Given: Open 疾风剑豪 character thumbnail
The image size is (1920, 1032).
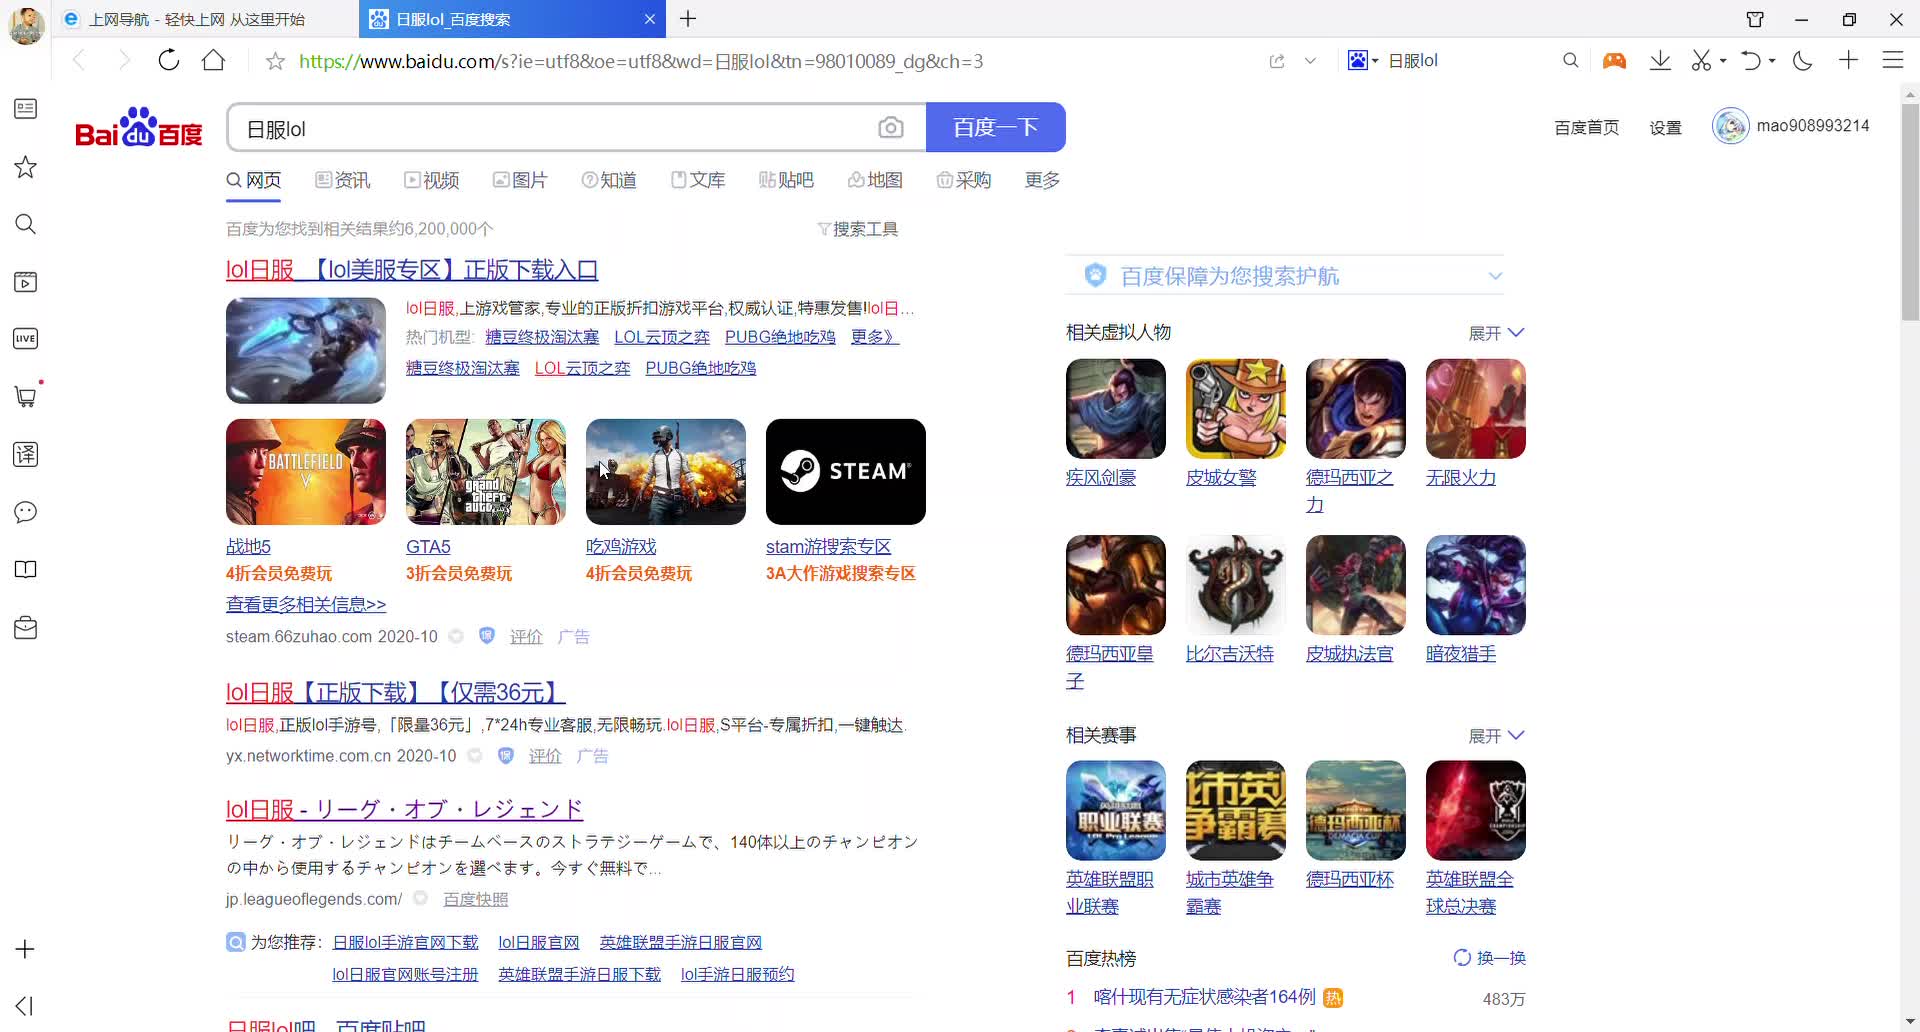Looking at the screenshot, I should pos(1116,409).
